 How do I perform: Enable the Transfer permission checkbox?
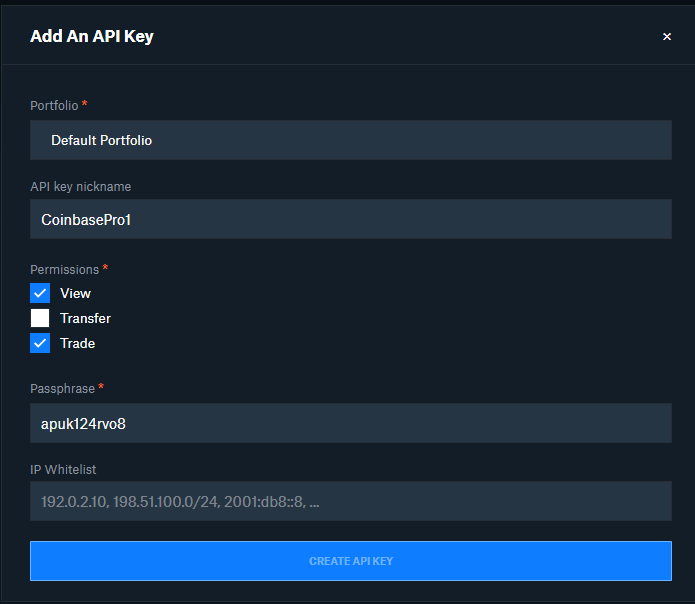point(40,318)
